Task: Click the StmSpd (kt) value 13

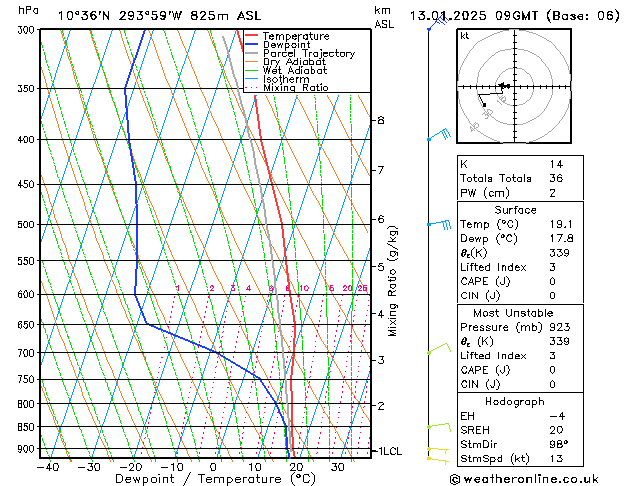Action: coord(556,459)
